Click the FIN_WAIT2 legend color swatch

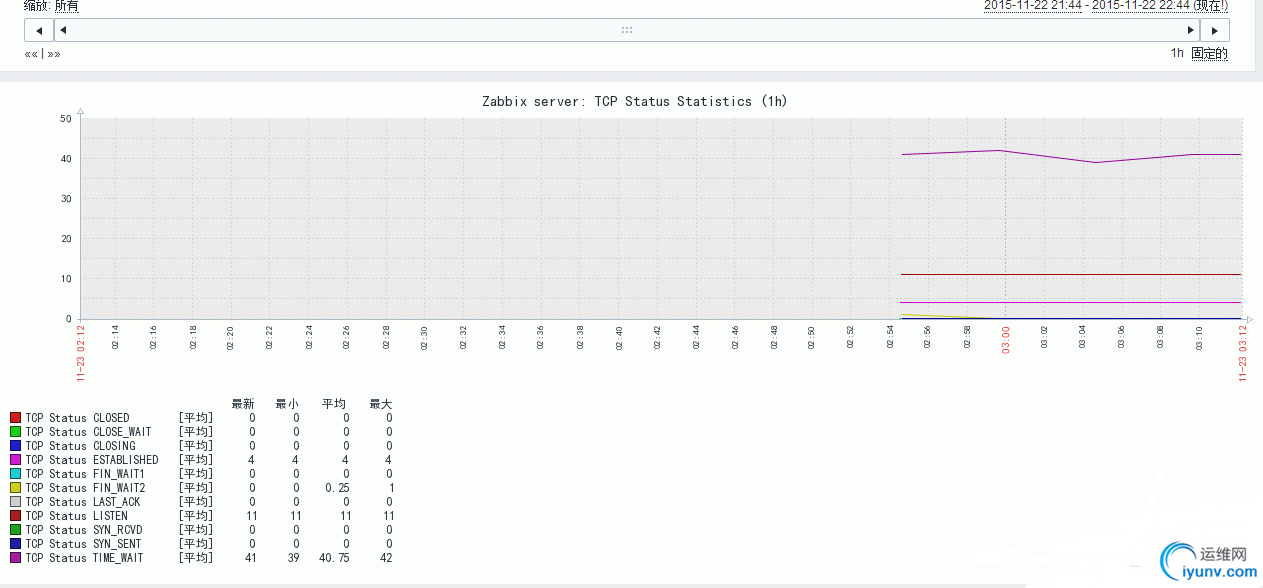coord(16,488)
